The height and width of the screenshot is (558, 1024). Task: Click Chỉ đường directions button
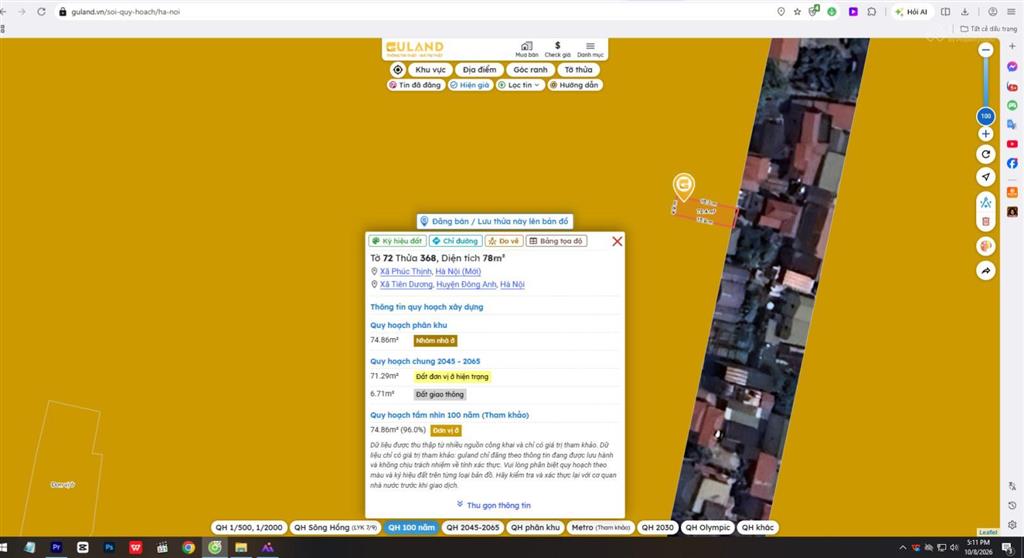[x=456, y=241]
